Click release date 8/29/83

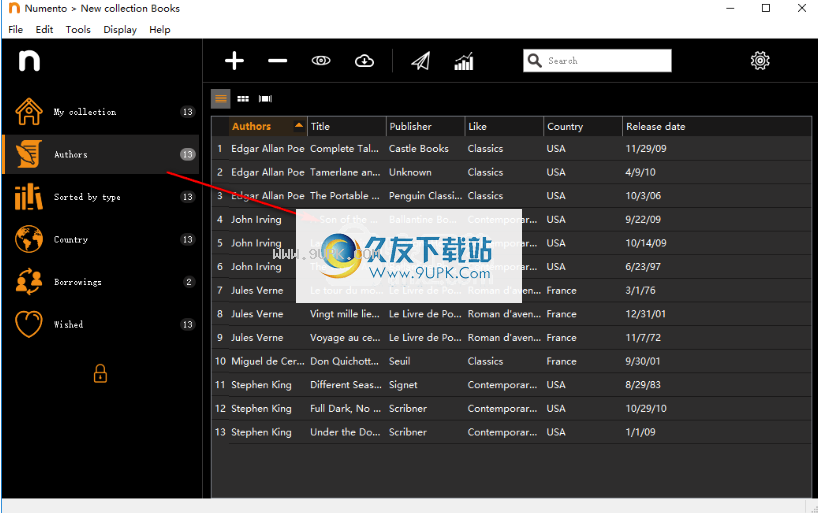coord(643,385)
